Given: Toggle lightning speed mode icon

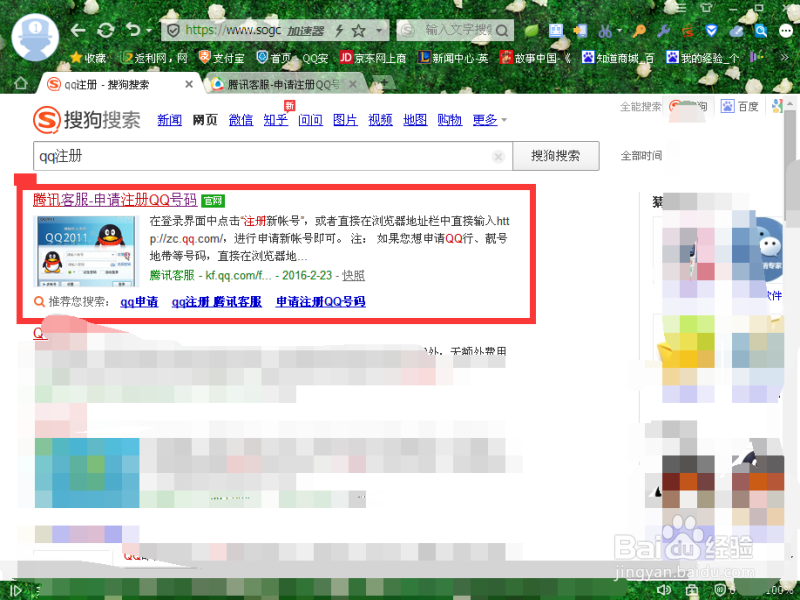Looking at the screenshot, I should pos(339,31).
